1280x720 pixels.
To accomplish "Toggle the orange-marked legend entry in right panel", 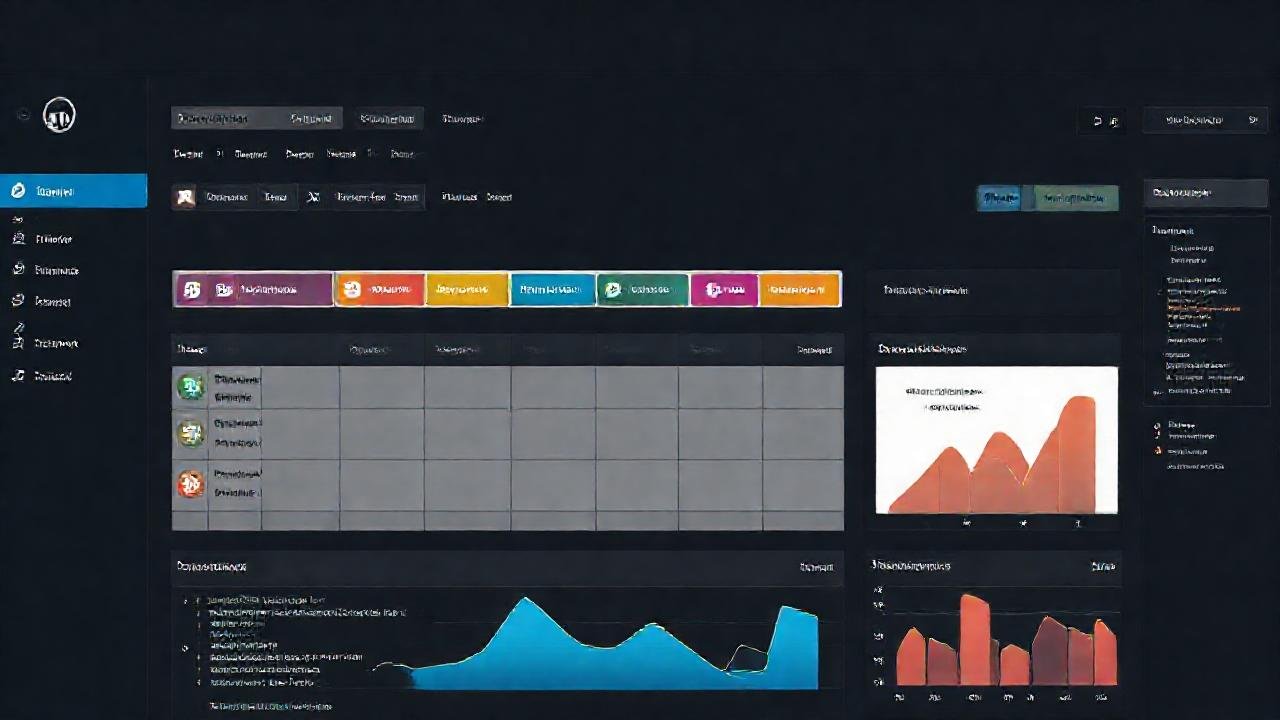I will coord(1159,451).
